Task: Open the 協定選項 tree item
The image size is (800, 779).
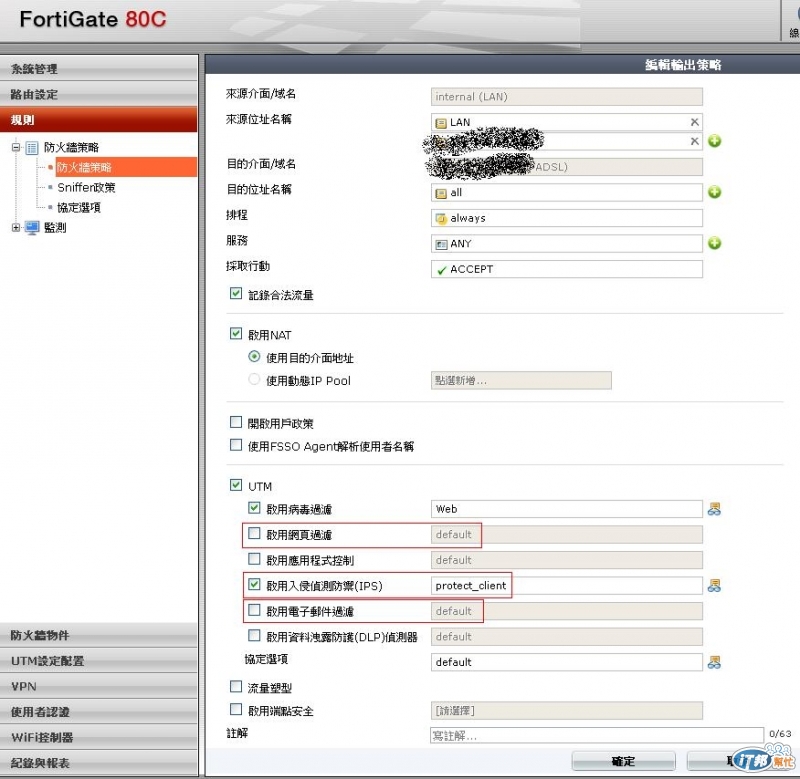Action: click(79, 208)
